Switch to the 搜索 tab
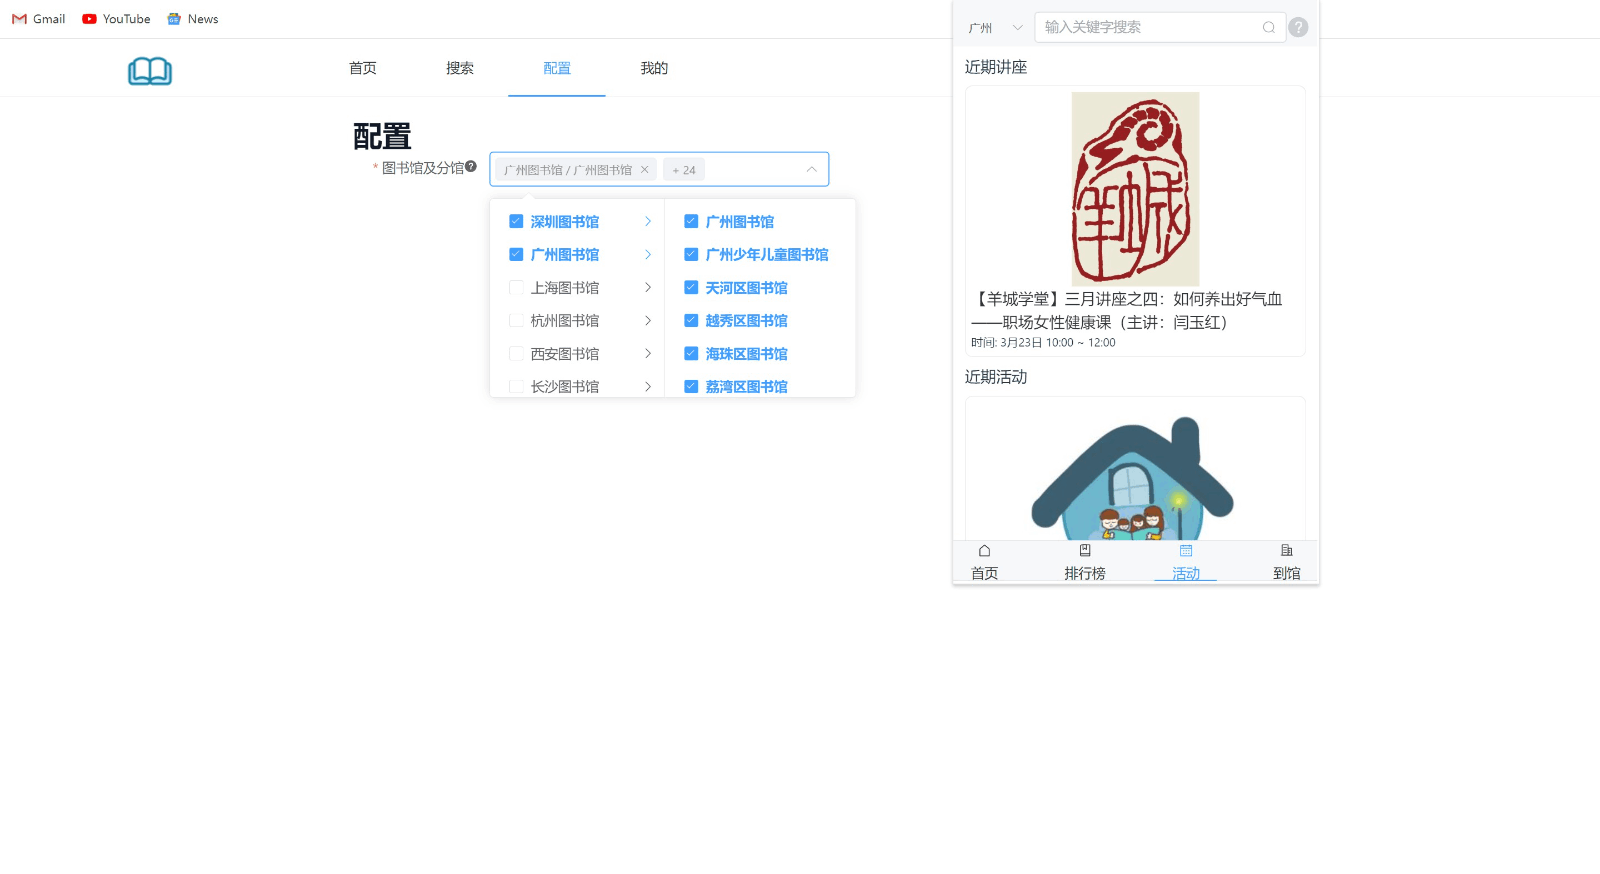Screen dimensions: 1600x874 click(460, 68)
